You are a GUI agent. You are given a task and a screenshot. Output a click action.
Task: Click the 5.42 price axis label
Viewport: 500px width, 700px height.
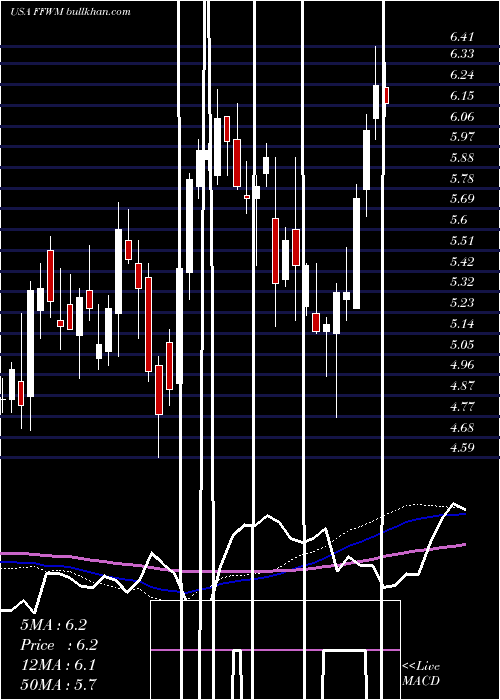coord(462,261)
